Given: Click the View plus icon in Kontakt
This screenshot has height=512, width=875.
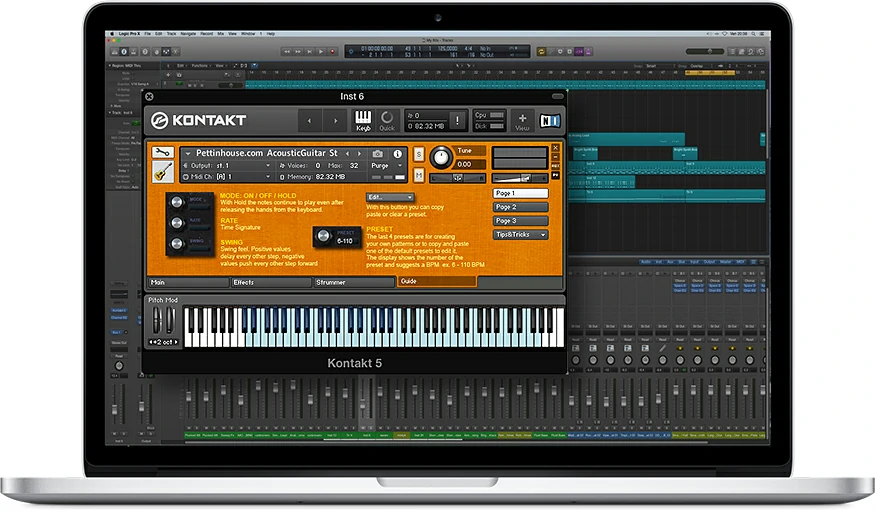Looking at the screenshot, I should point(522,122).
